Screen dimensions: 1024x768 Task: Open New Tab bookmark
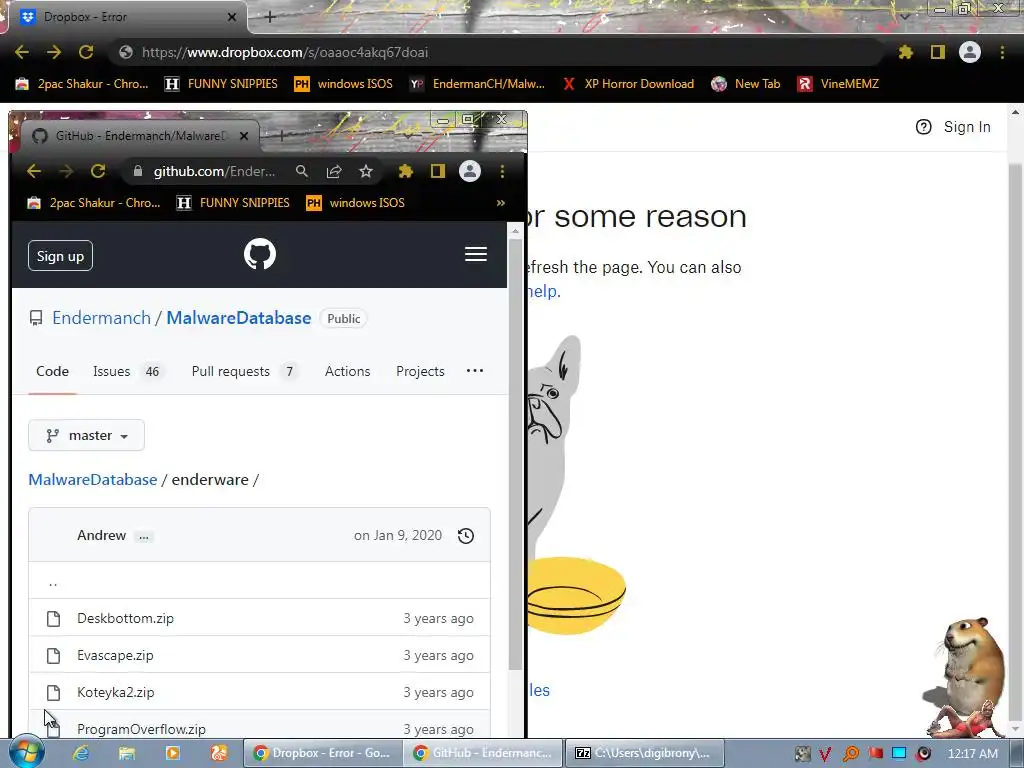point(746,84)
